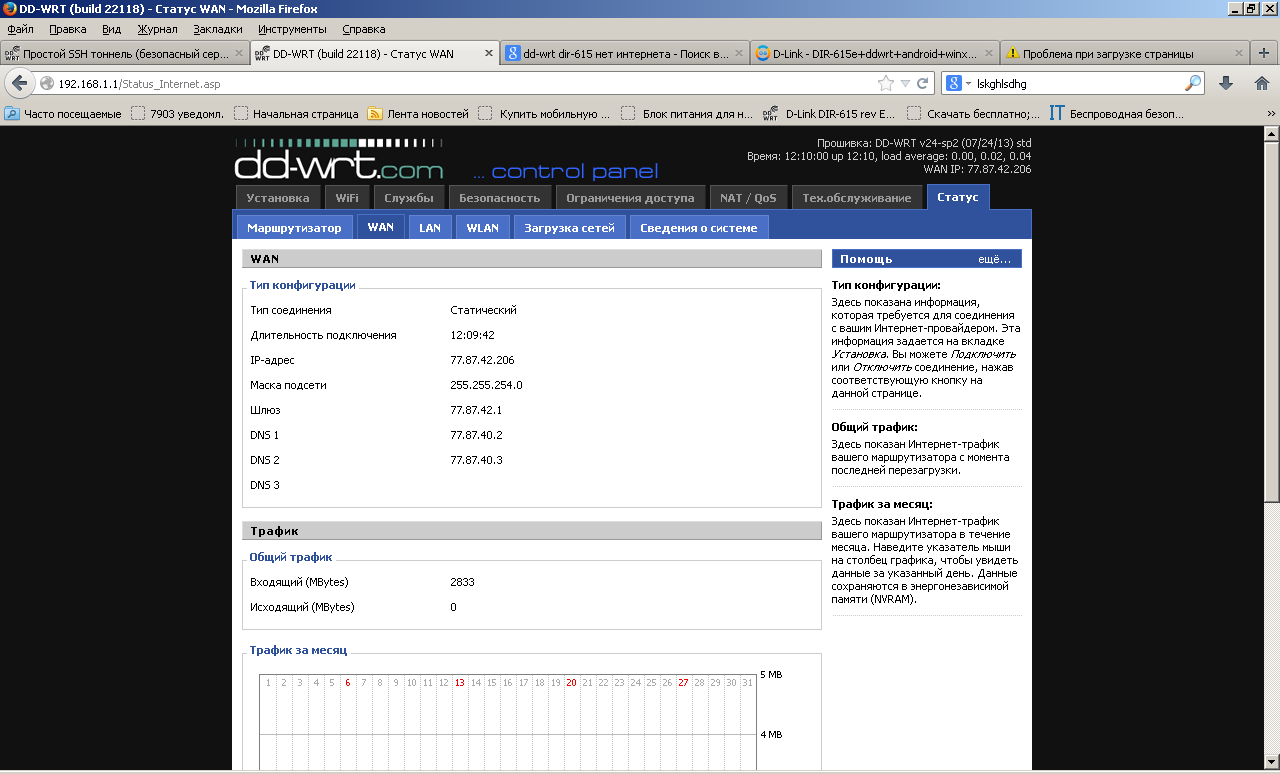Open the Маршрутизатор status sub-tab
This screenshot has height=774, width=1280.
coord(294,228)
